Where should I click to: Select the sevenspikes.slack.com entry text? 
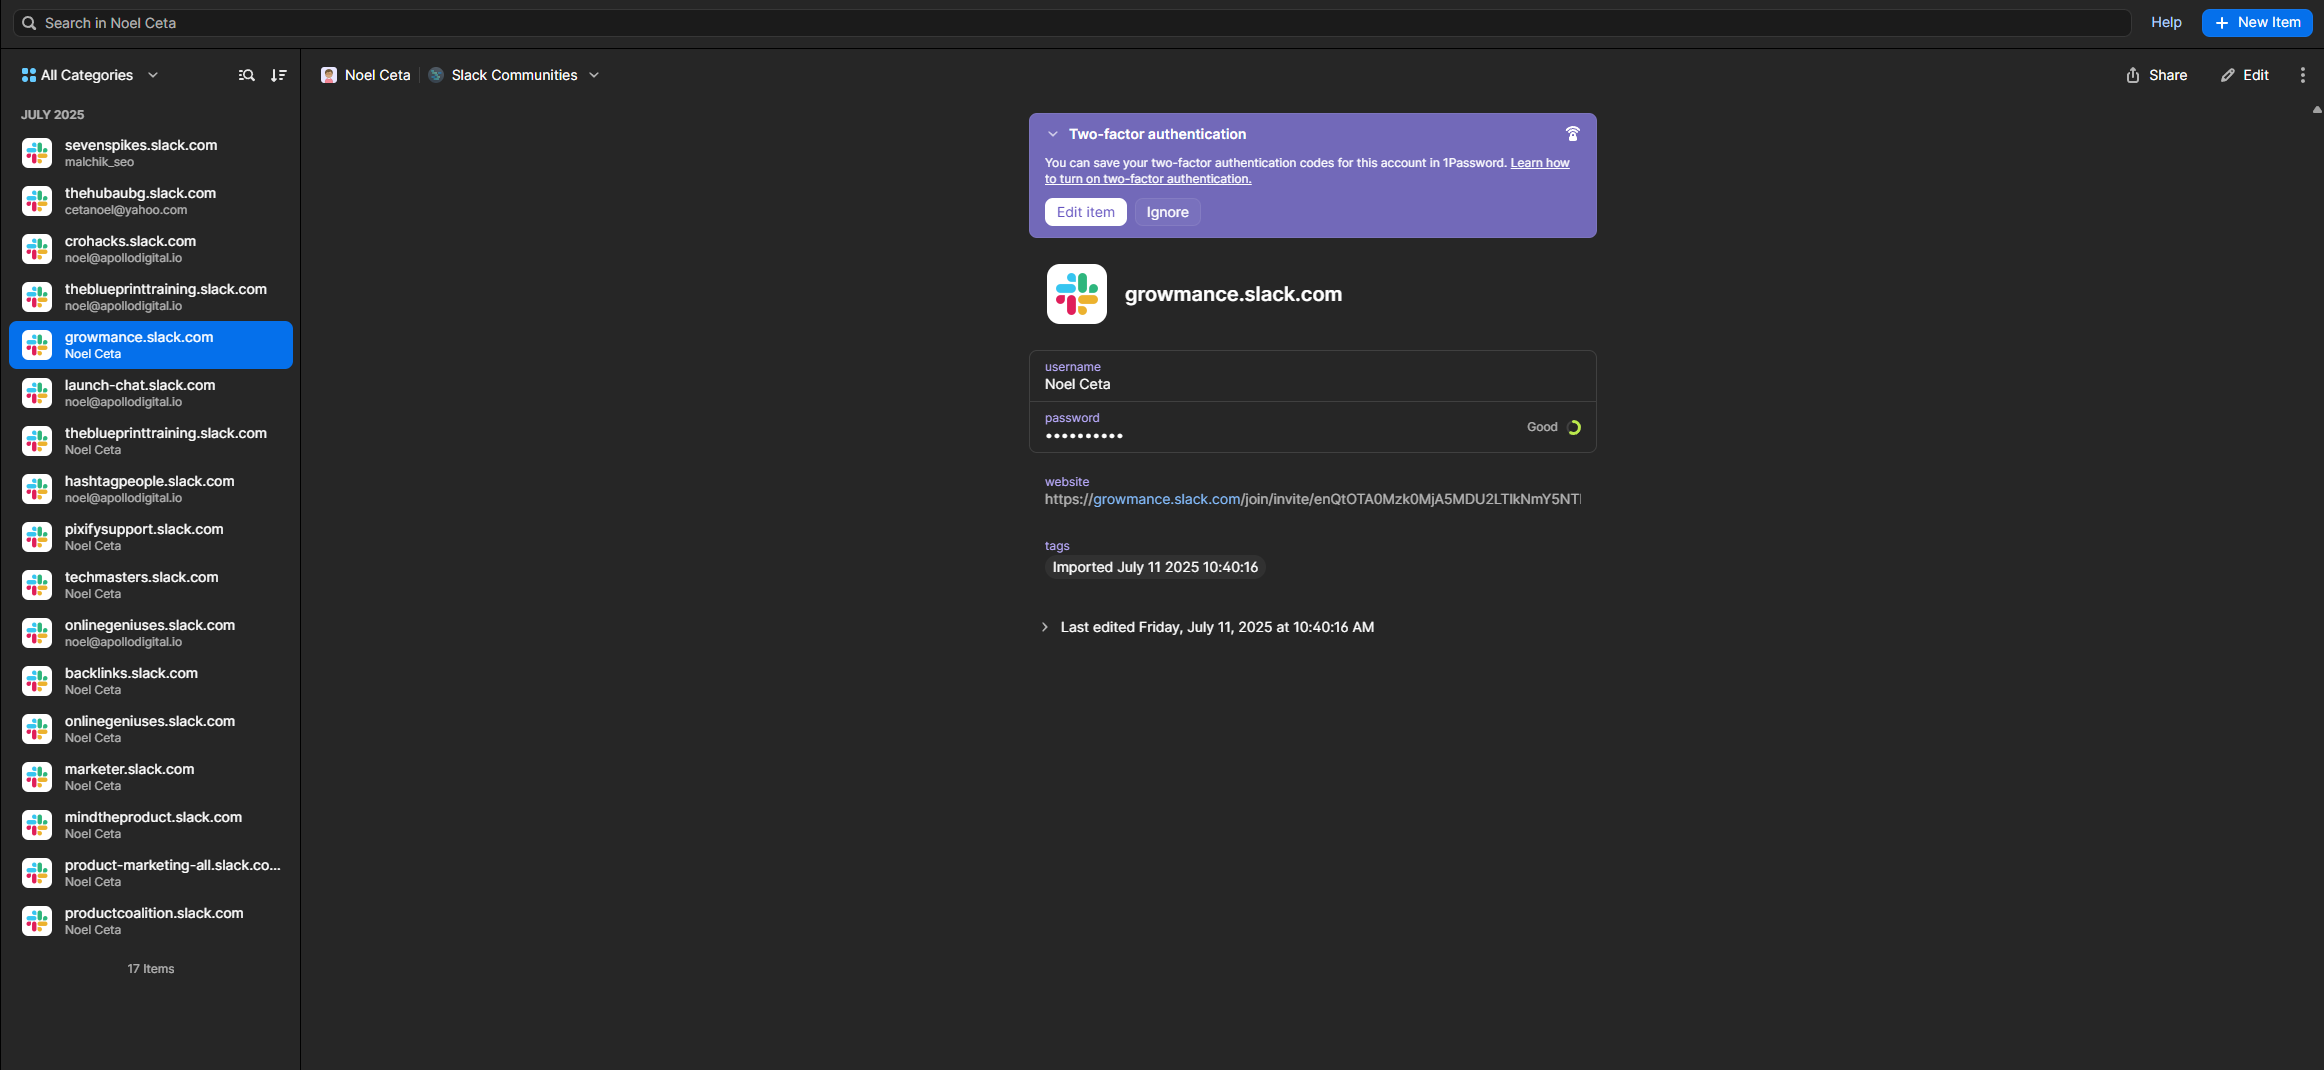tap(141, 145)
